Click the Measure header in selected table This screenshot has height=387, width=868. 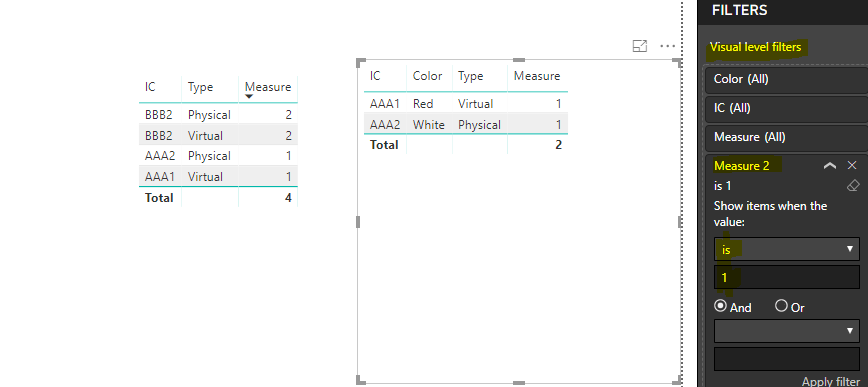(537, 76)
